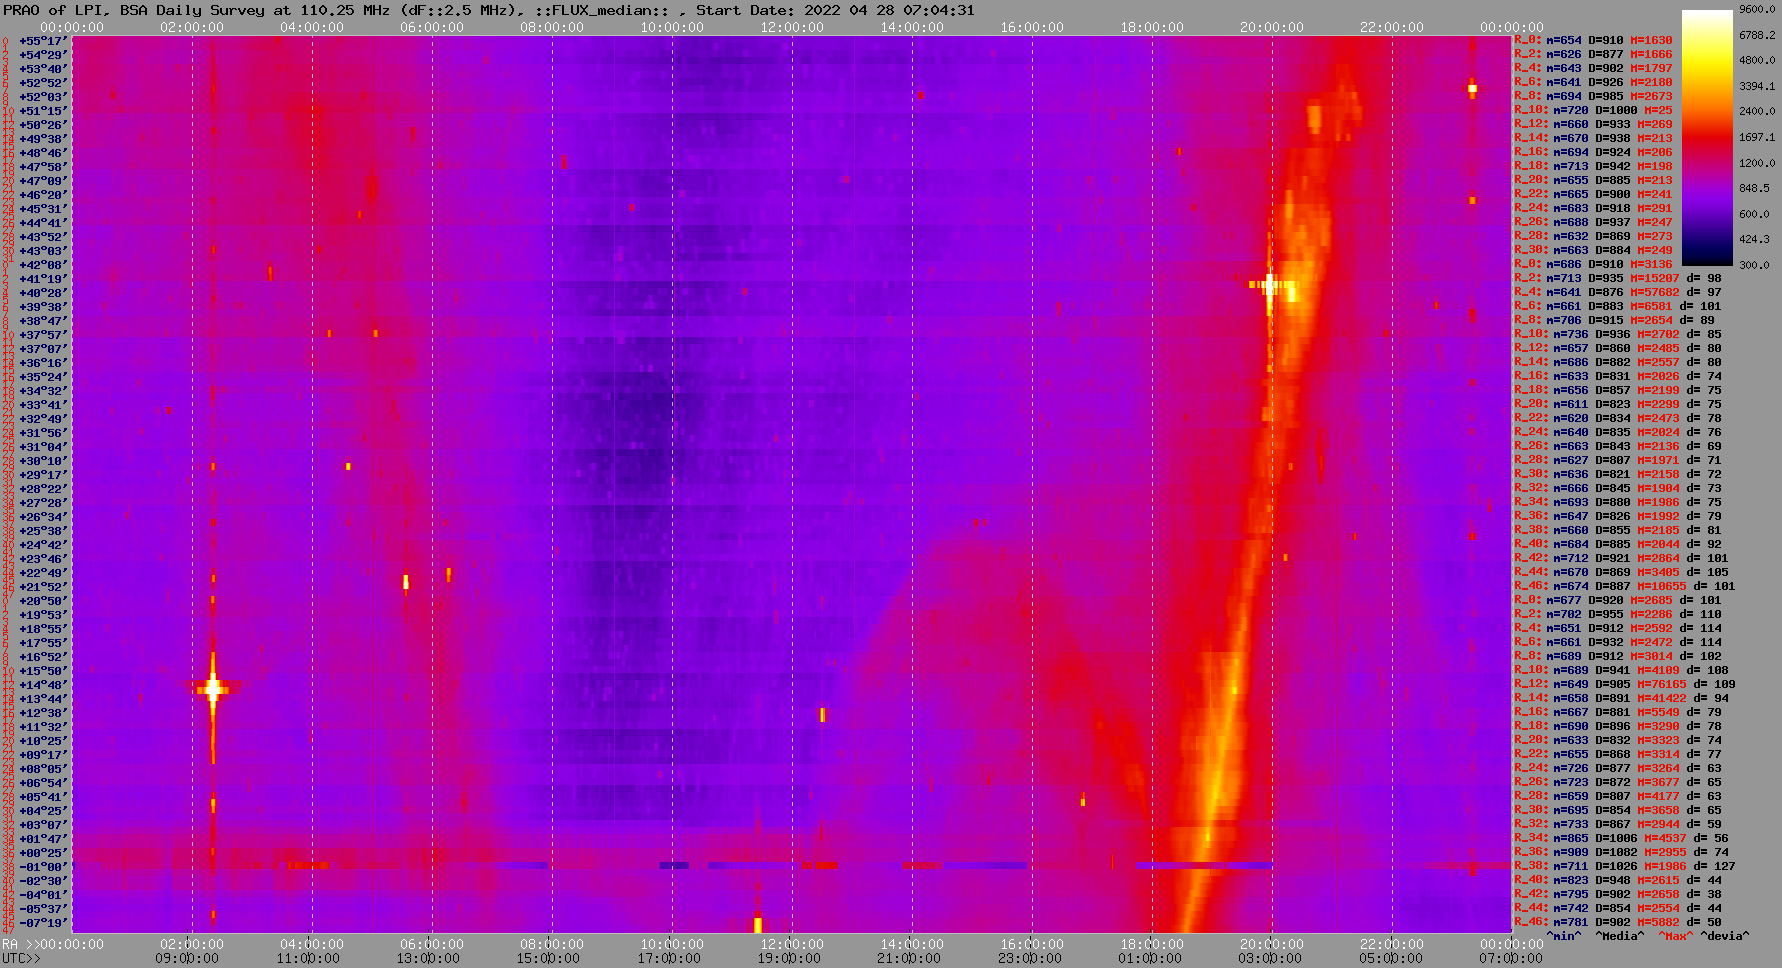
Task: Click the statistics row containing M=15207
Action: click(x=1618, y=279)
